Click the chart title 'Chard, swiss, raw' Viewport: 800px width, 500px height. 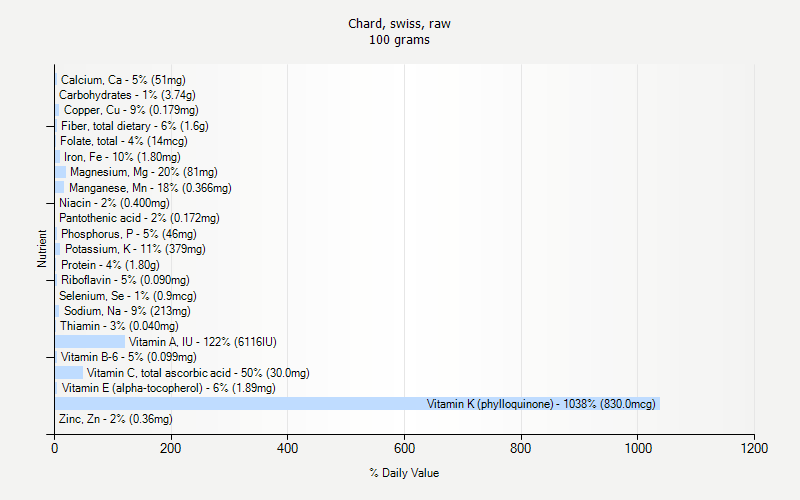coord(399,24)
